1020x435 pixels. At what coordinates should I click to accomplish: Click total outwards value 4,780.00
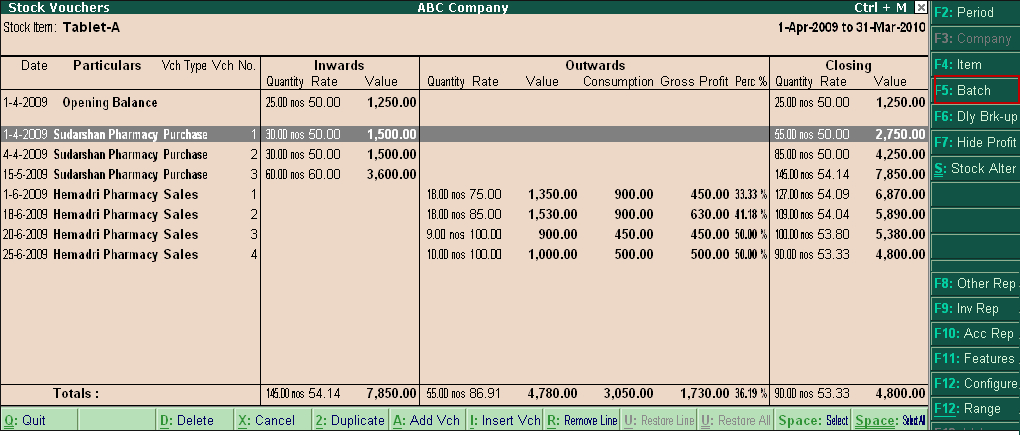coord(552,393)
